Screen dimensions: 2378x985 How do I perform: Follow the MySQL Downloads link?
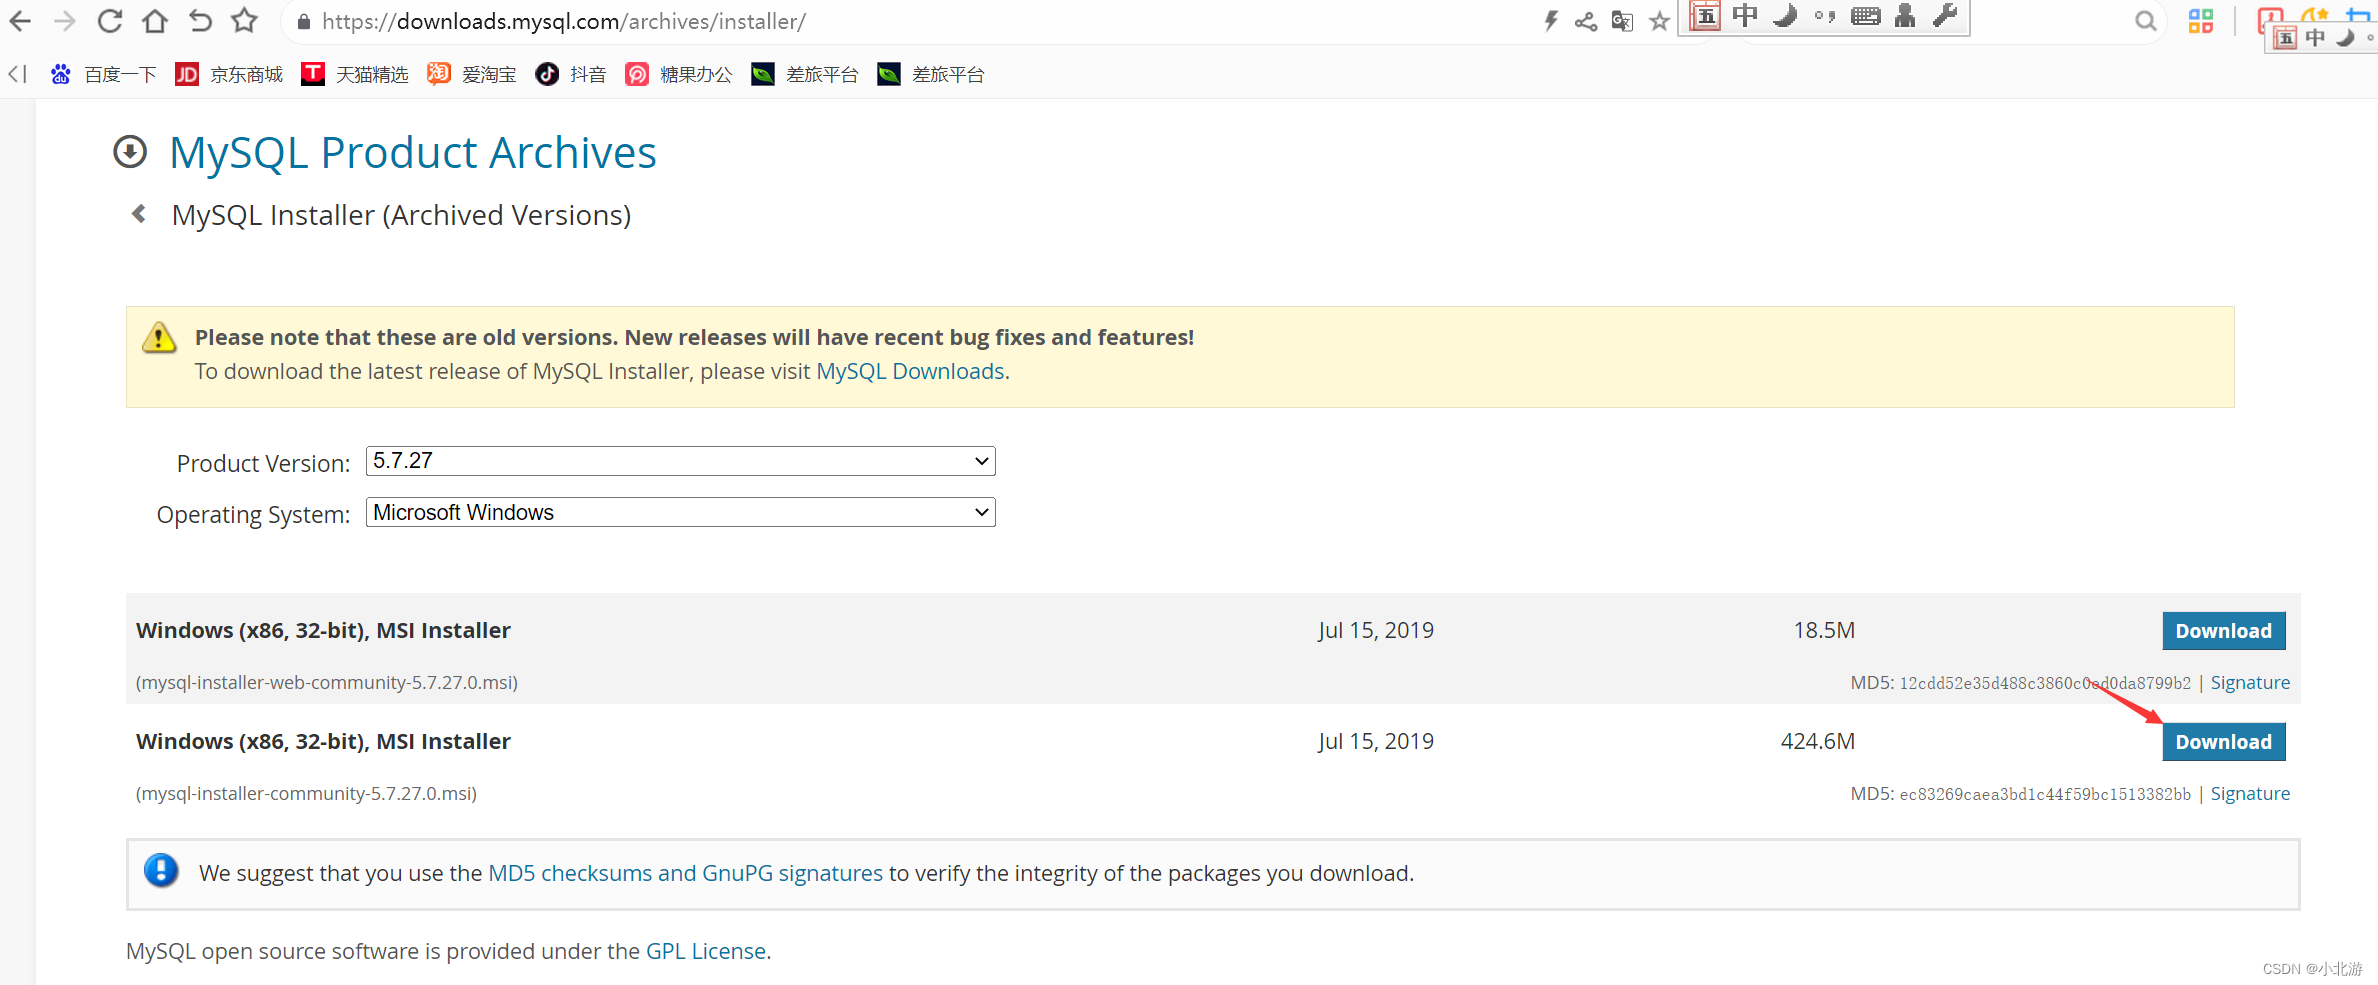[910, 371]
